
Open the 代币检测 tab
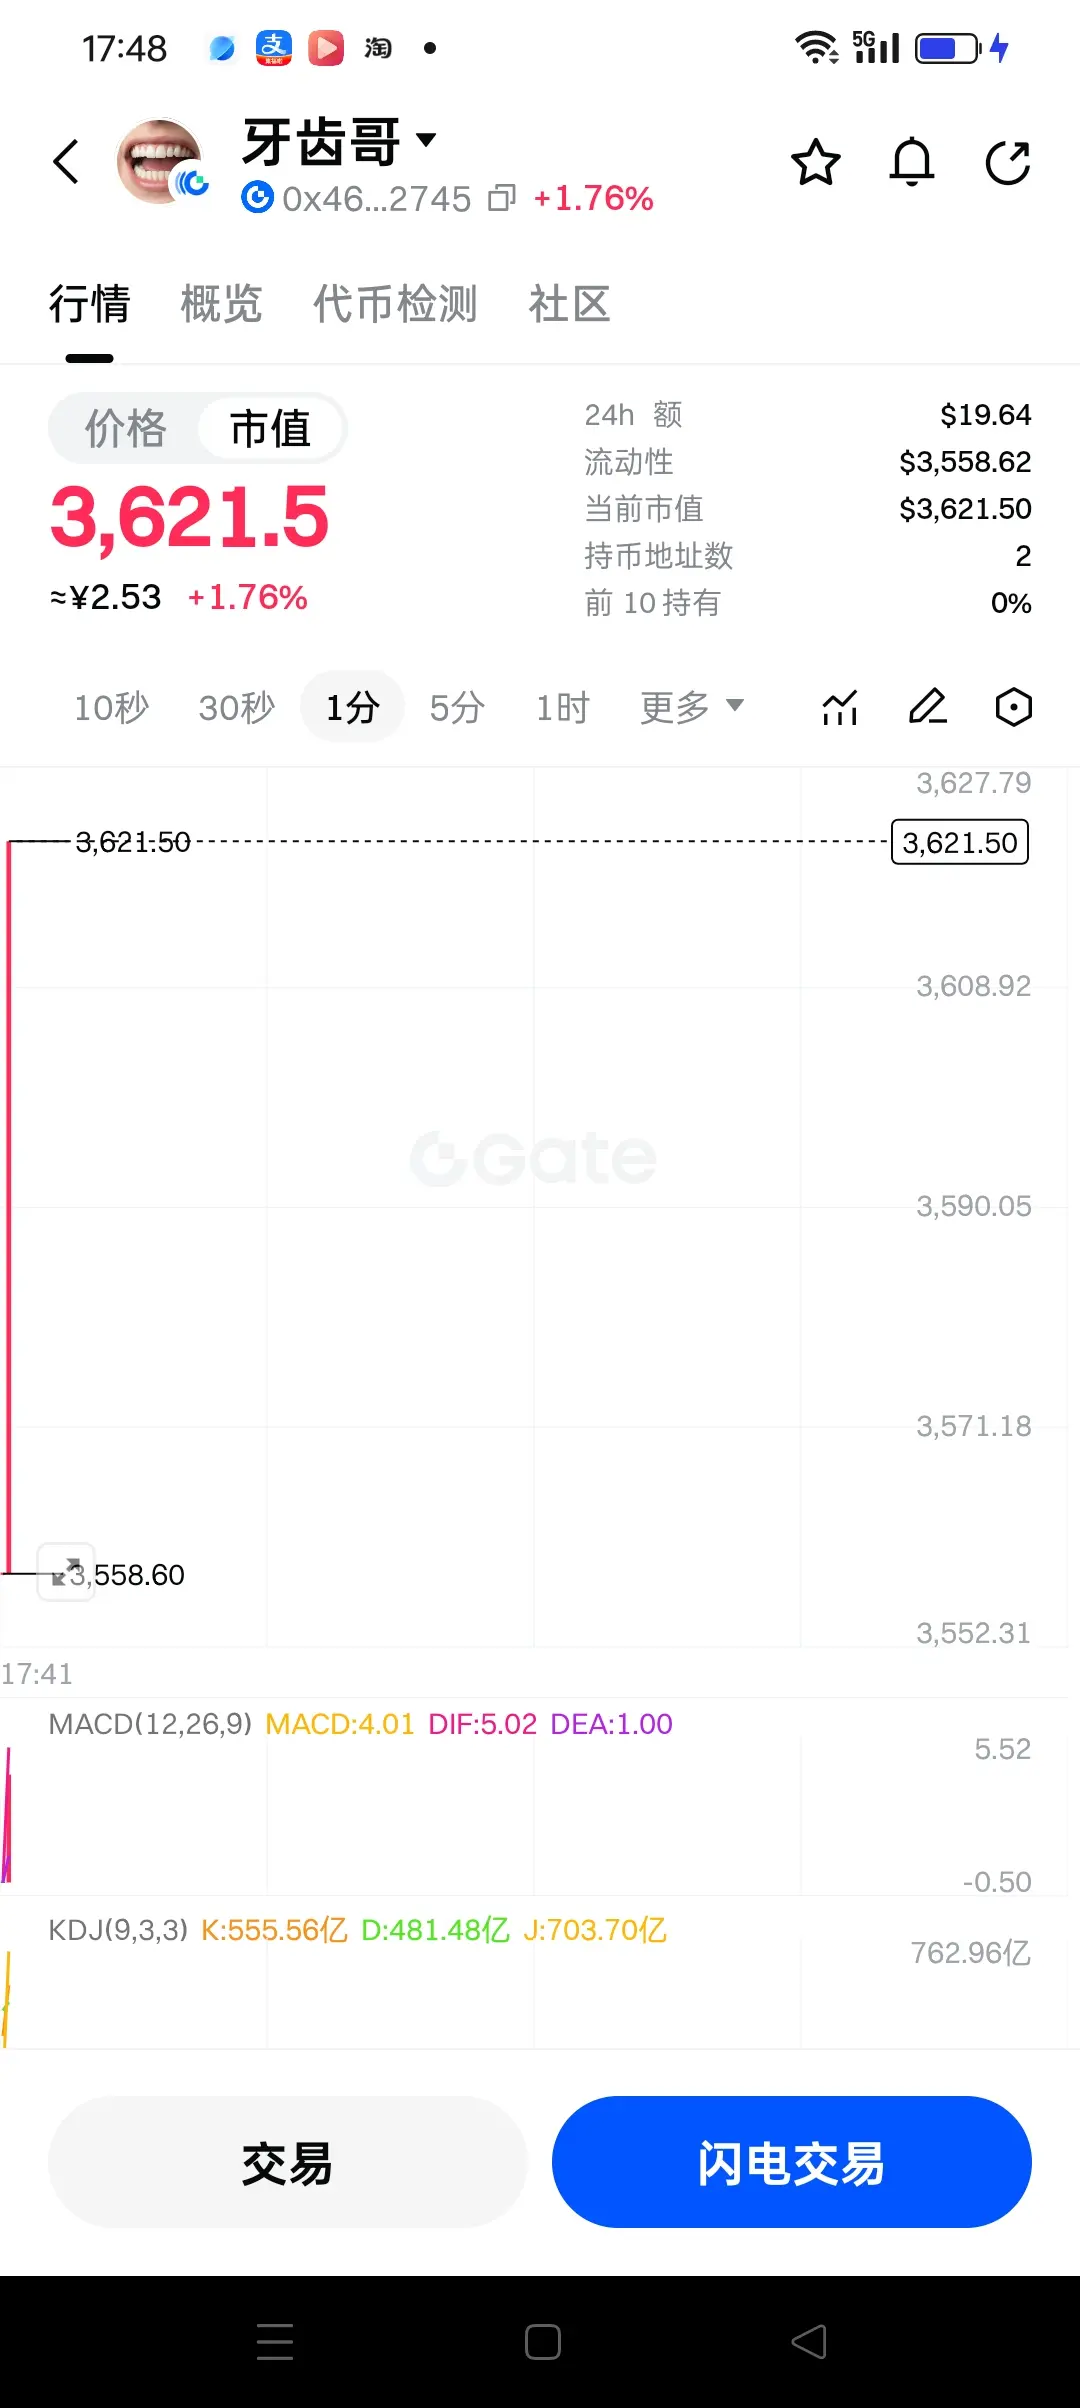point(395,304)
